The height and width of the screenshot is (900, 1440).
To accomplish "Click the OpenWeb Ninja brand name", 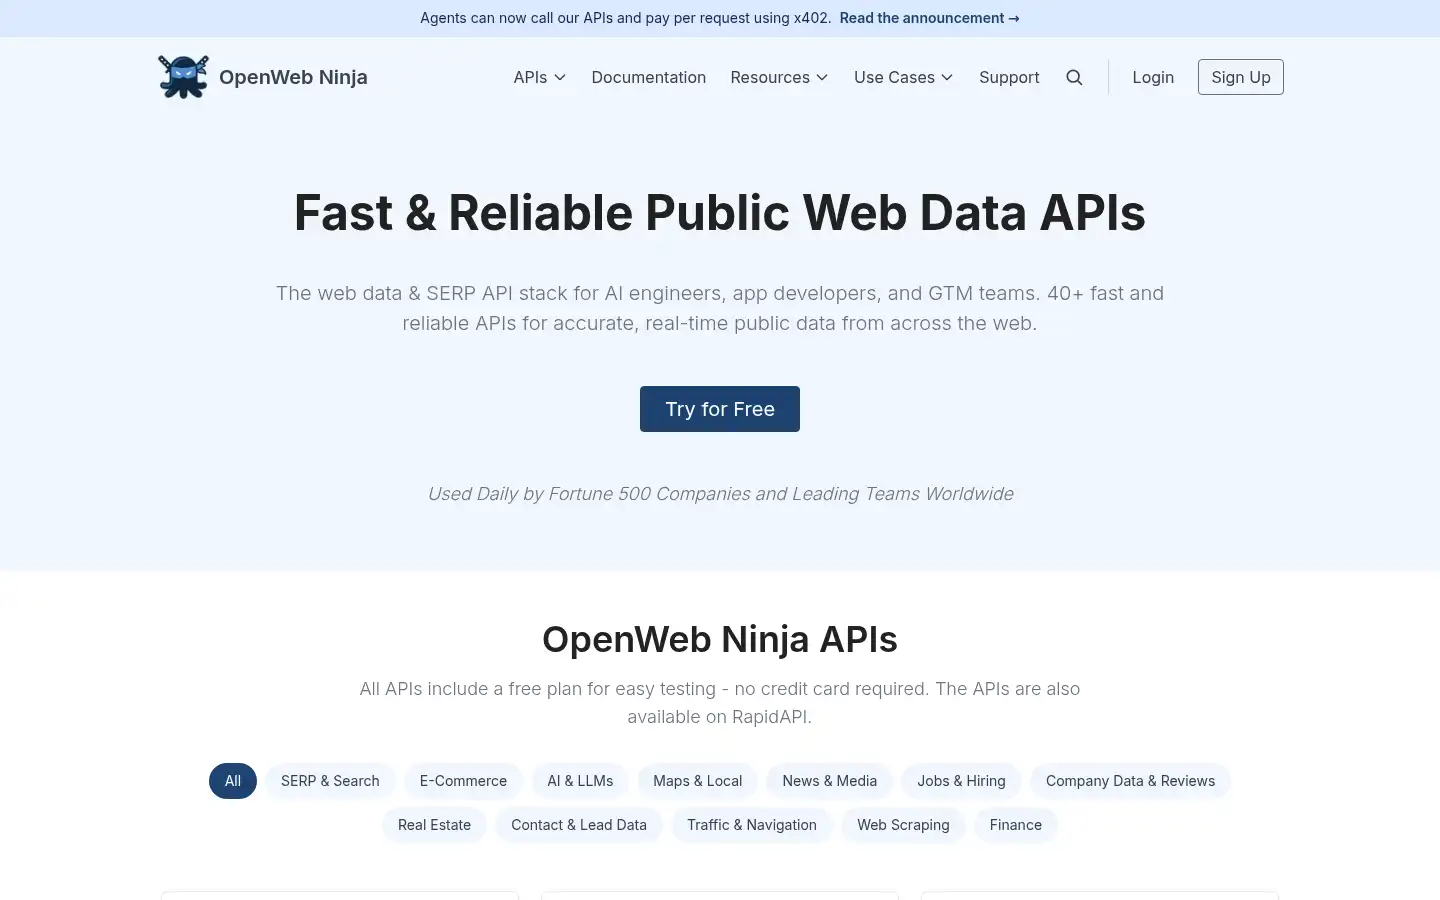I will coord(293,77).
